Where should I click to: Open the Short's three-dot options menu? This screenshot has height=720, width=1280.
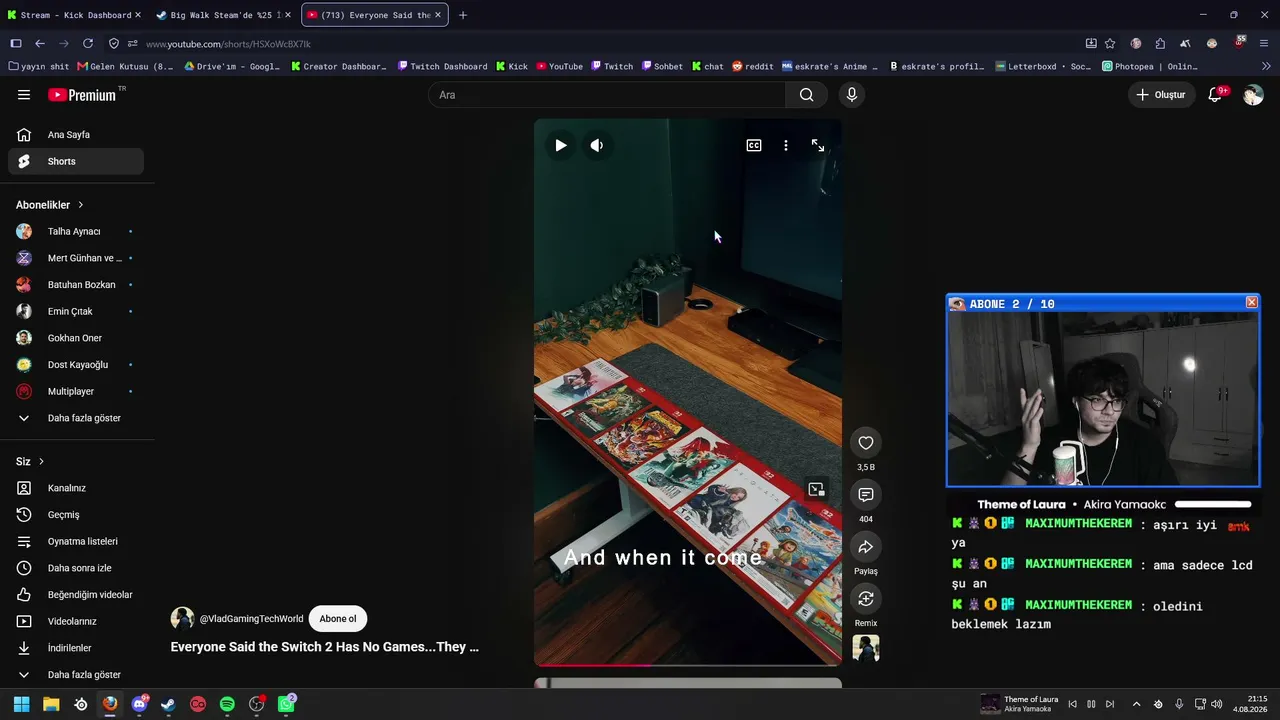click(786, 145)
